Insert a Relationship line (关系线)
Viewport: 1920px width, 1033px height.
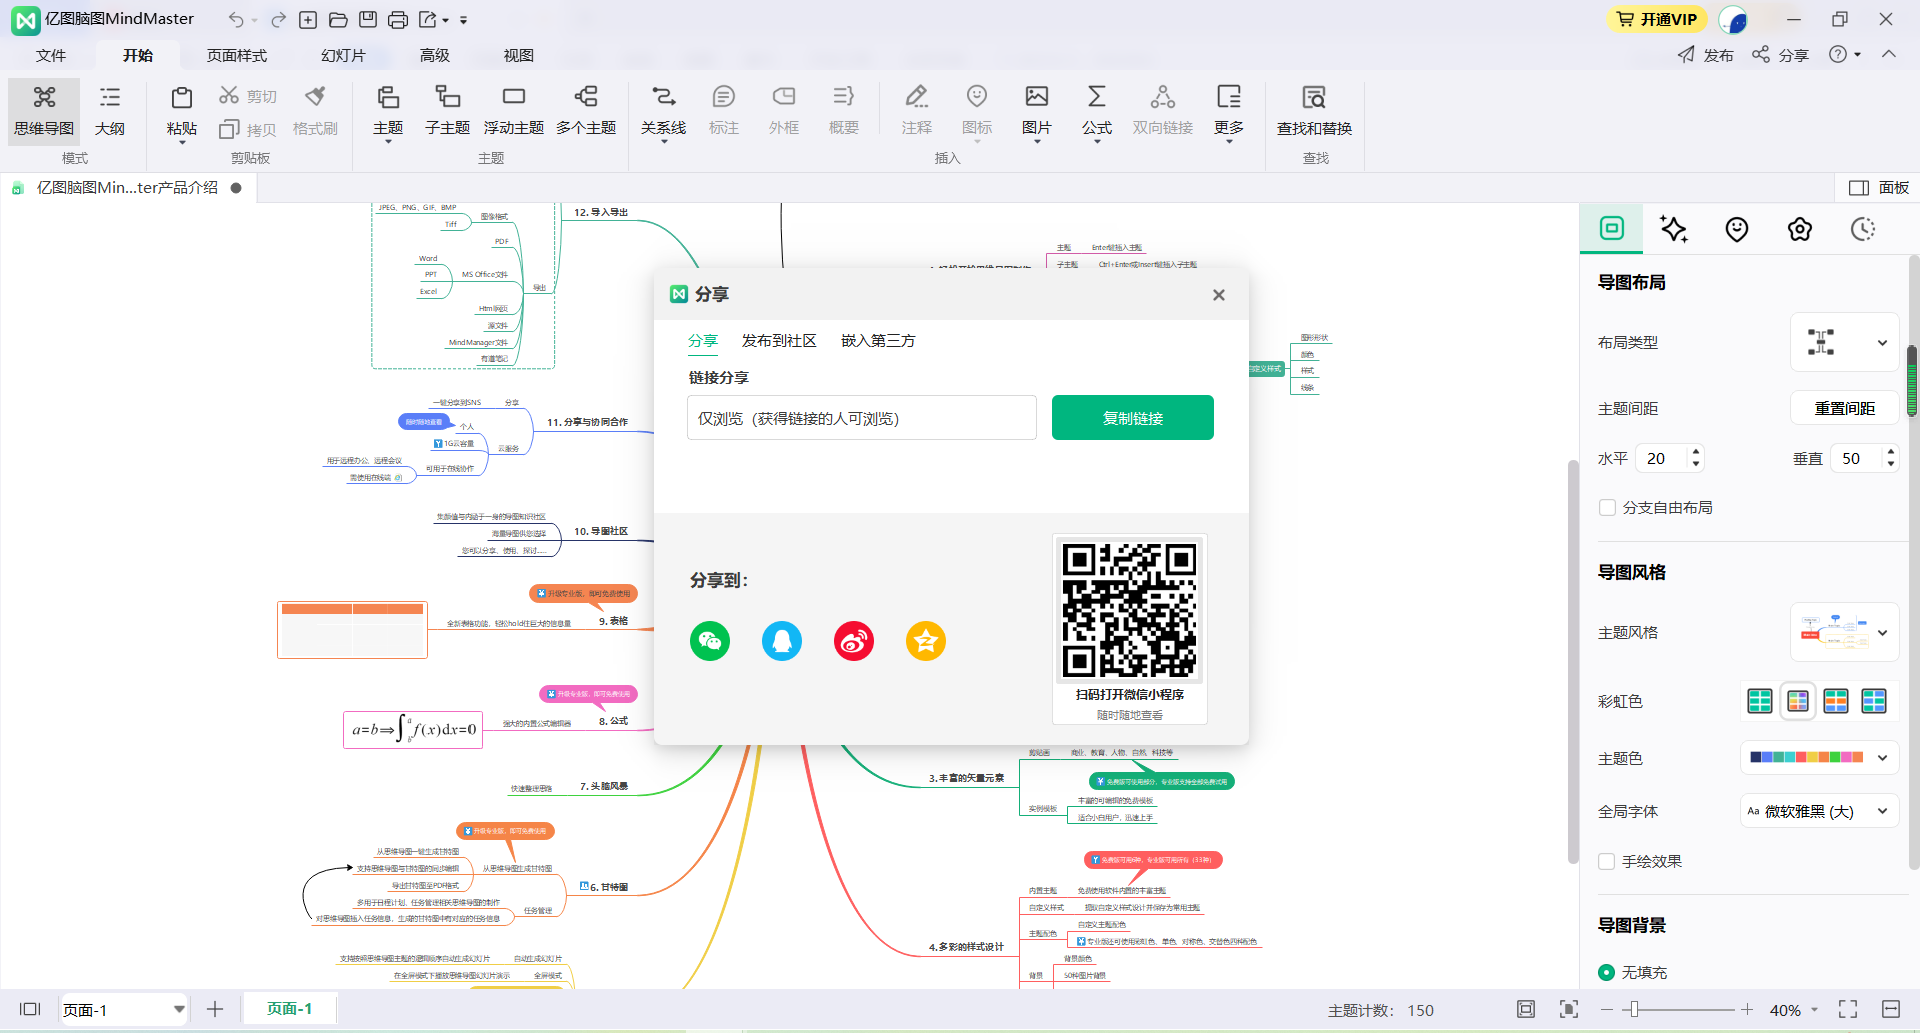(663, 111)
